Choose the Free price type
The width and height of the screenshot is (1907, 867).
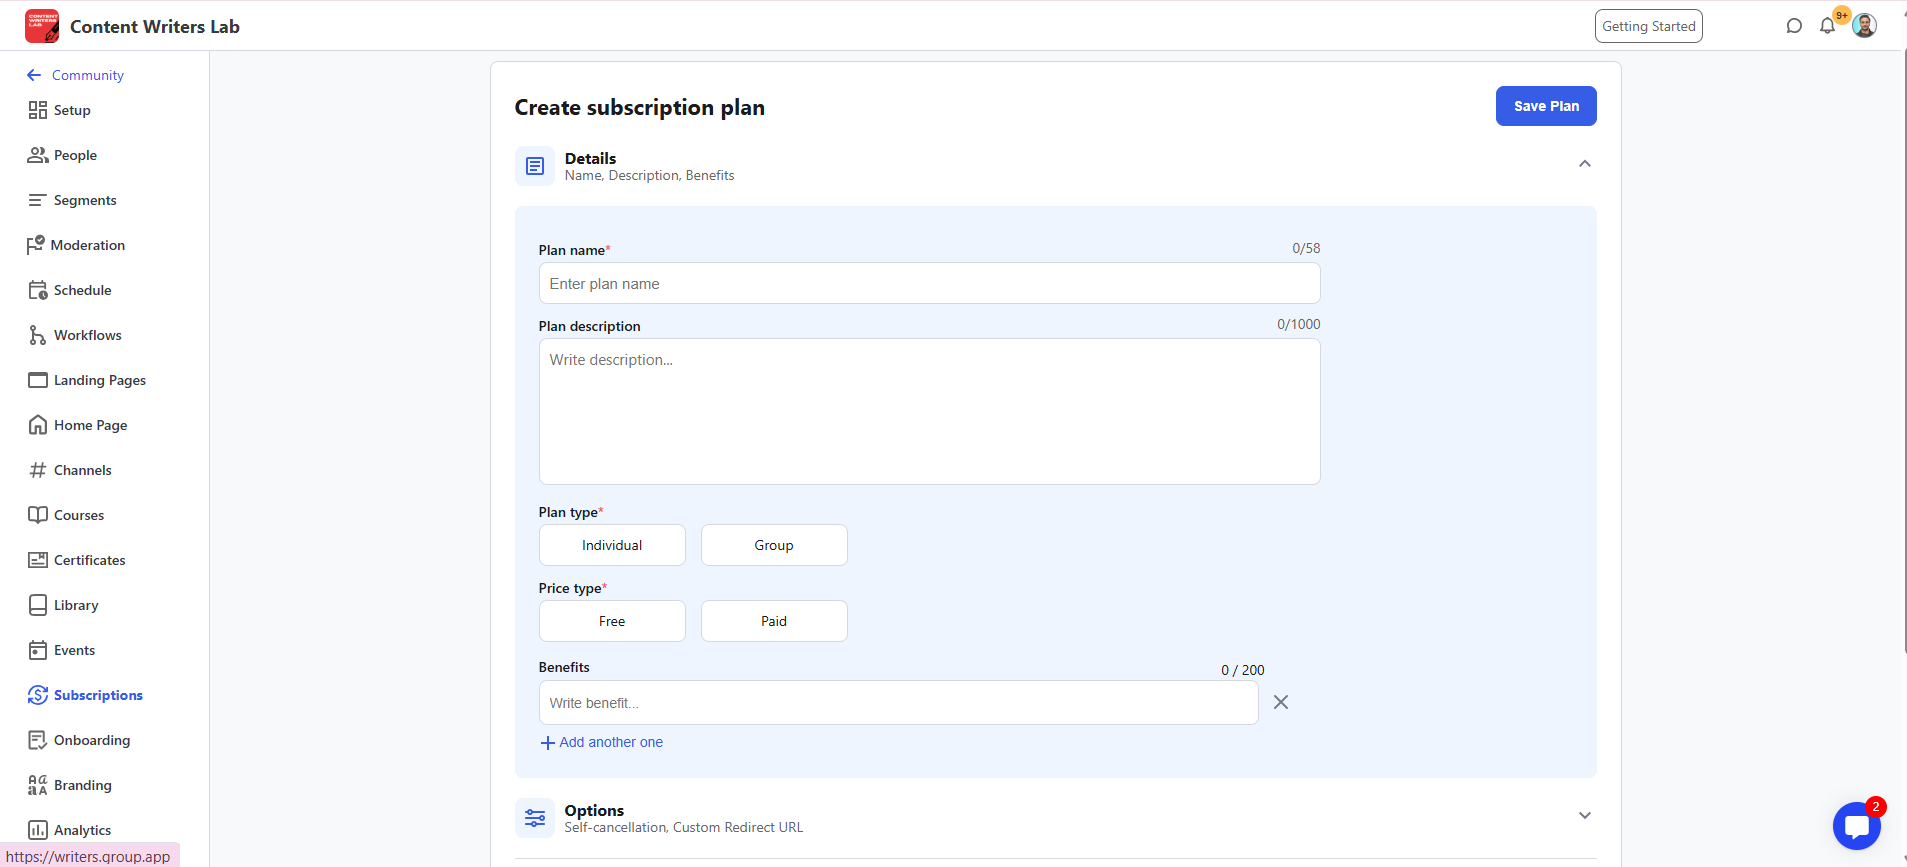(612, 621)
